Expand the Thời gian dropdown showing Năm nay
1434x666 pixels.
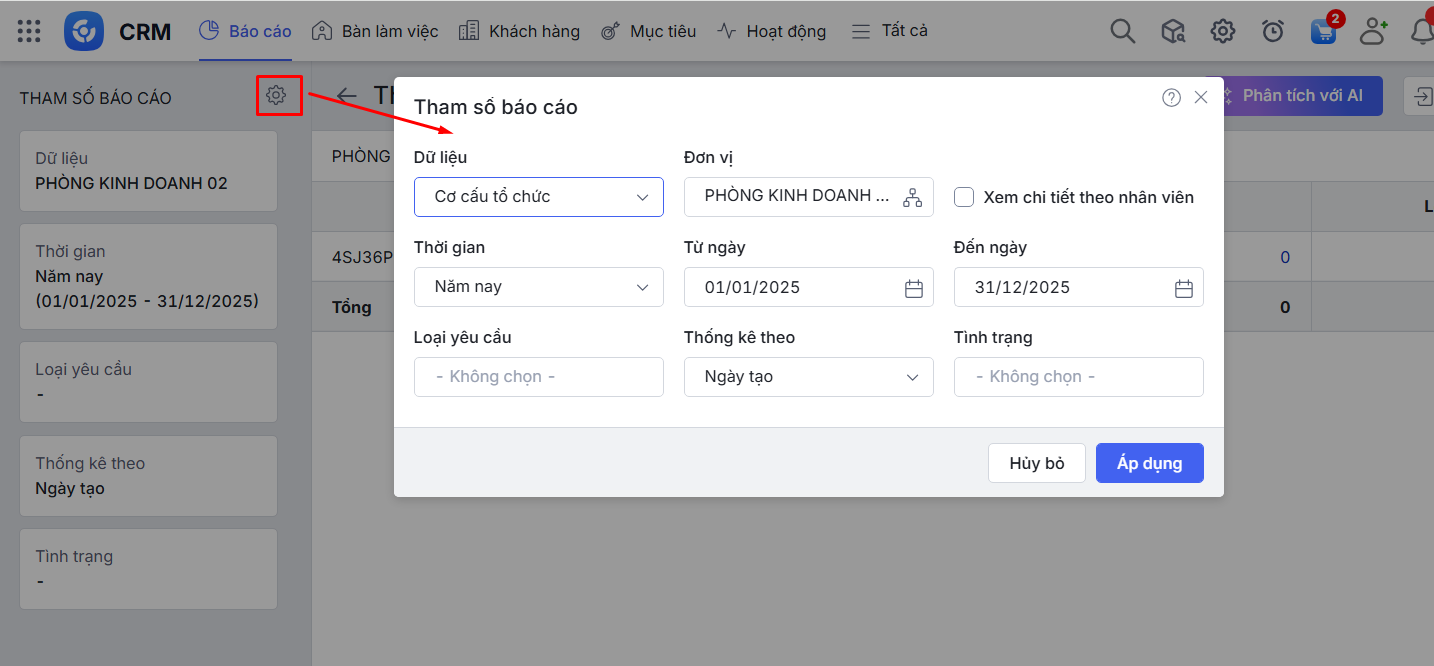tap(538, 287)
